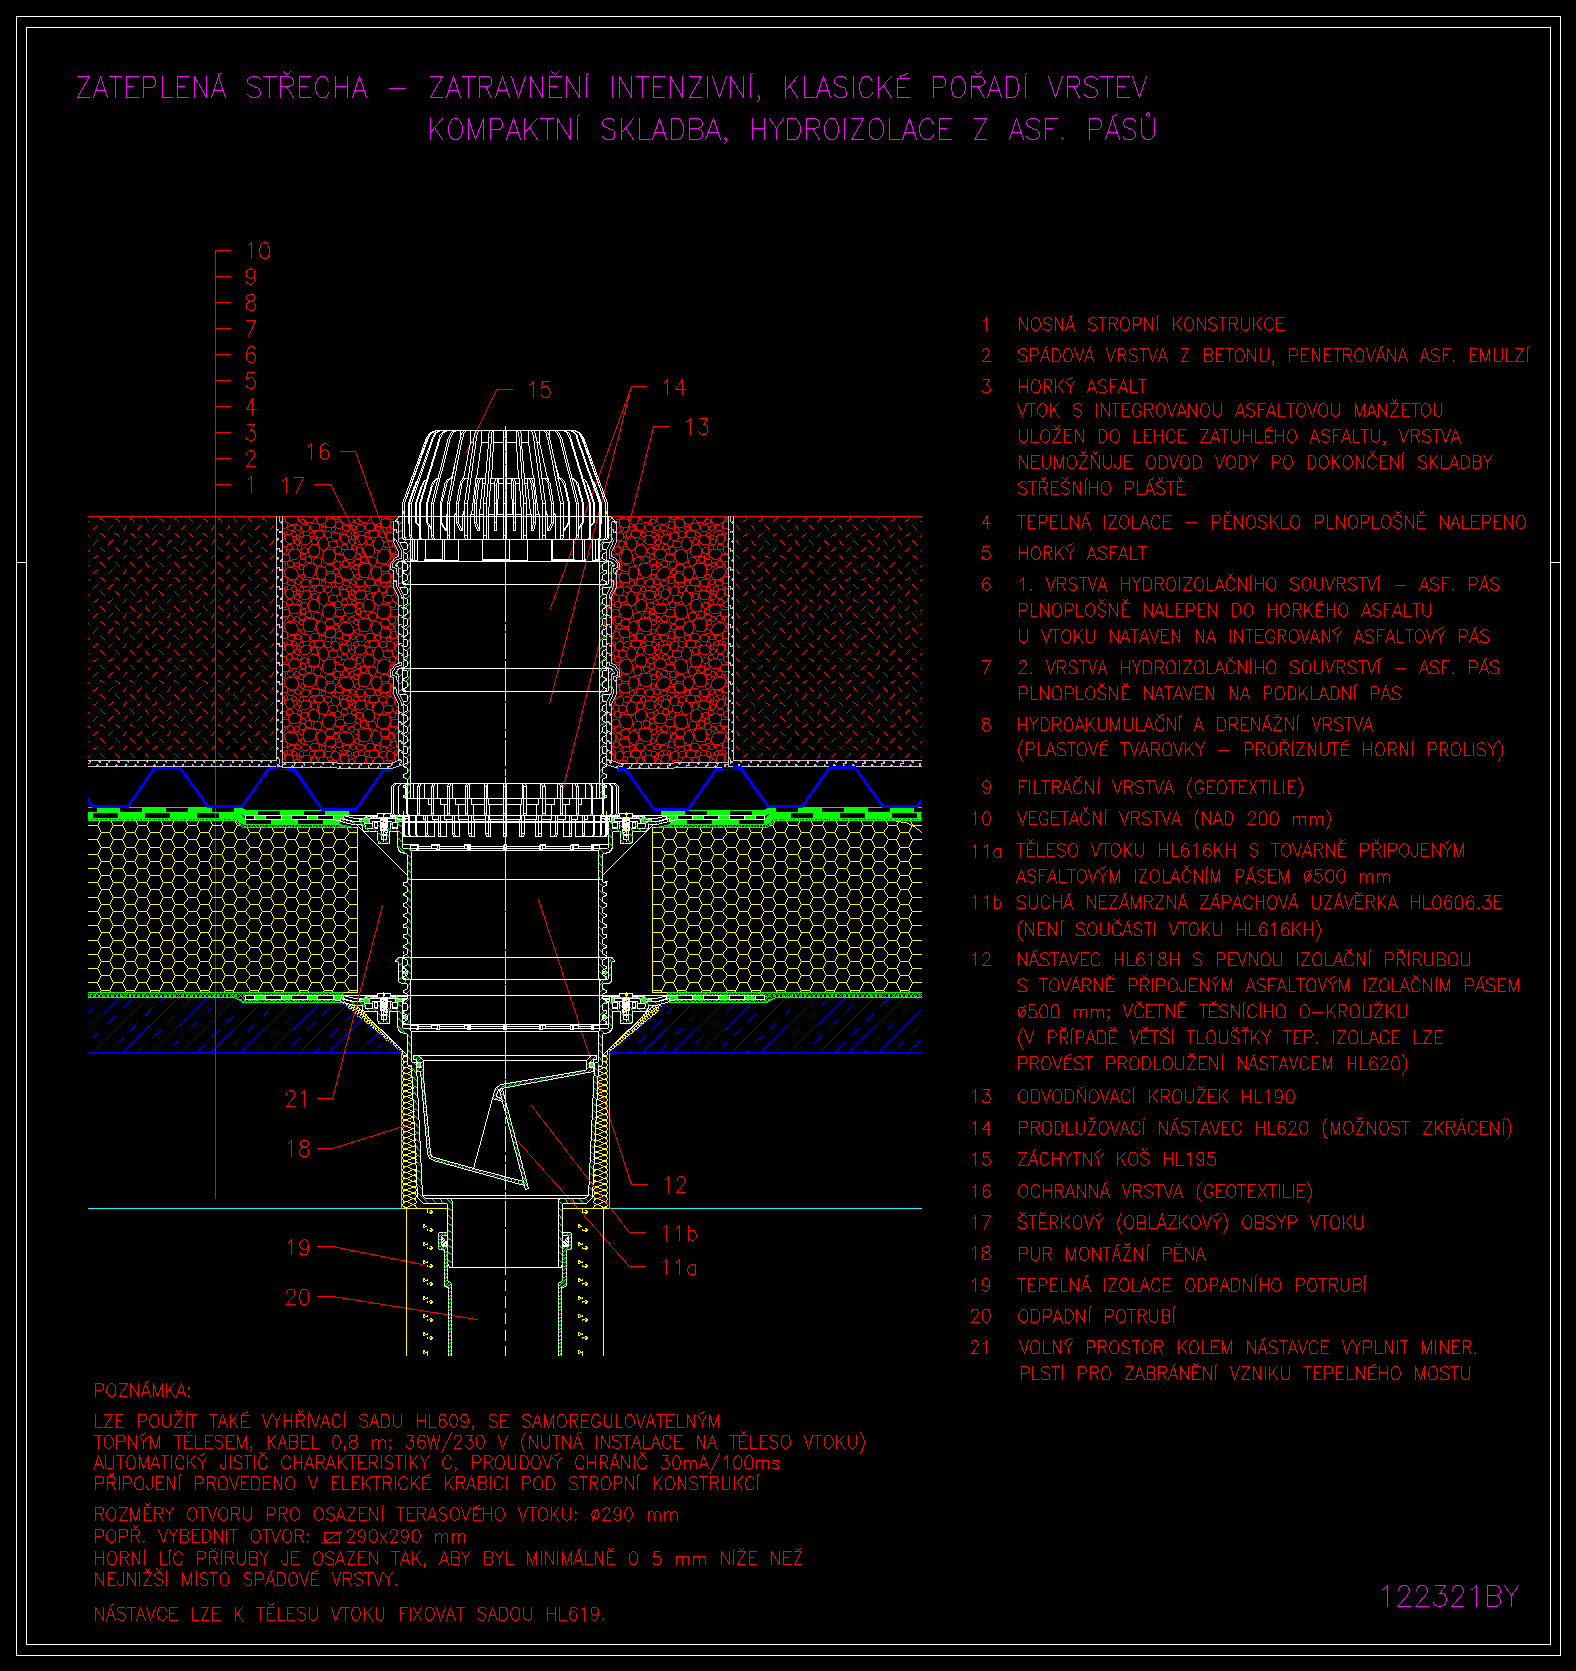Viewport: 1576px width, 1671px height.
Task: Click legend line 'SUCHÁ NEZÁMRZNÁ ZÁPACHOVÁ UZÁVĚRKA'
Action: [x=1209, y=903]
